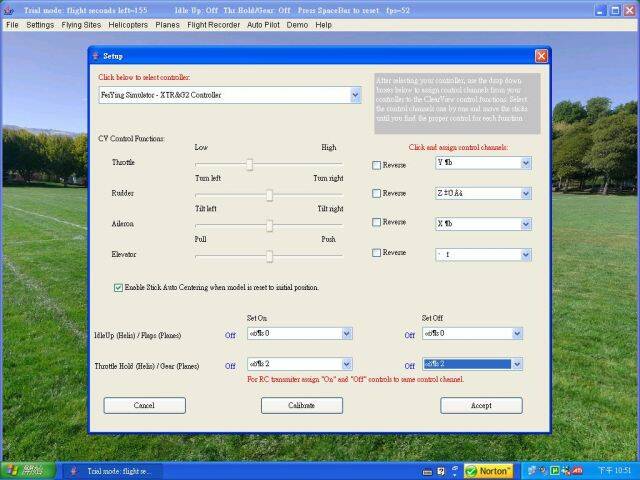Click the Rudder slider handle
The width and height of the screenshot is (640, 480).
click(x=269, y=195)
